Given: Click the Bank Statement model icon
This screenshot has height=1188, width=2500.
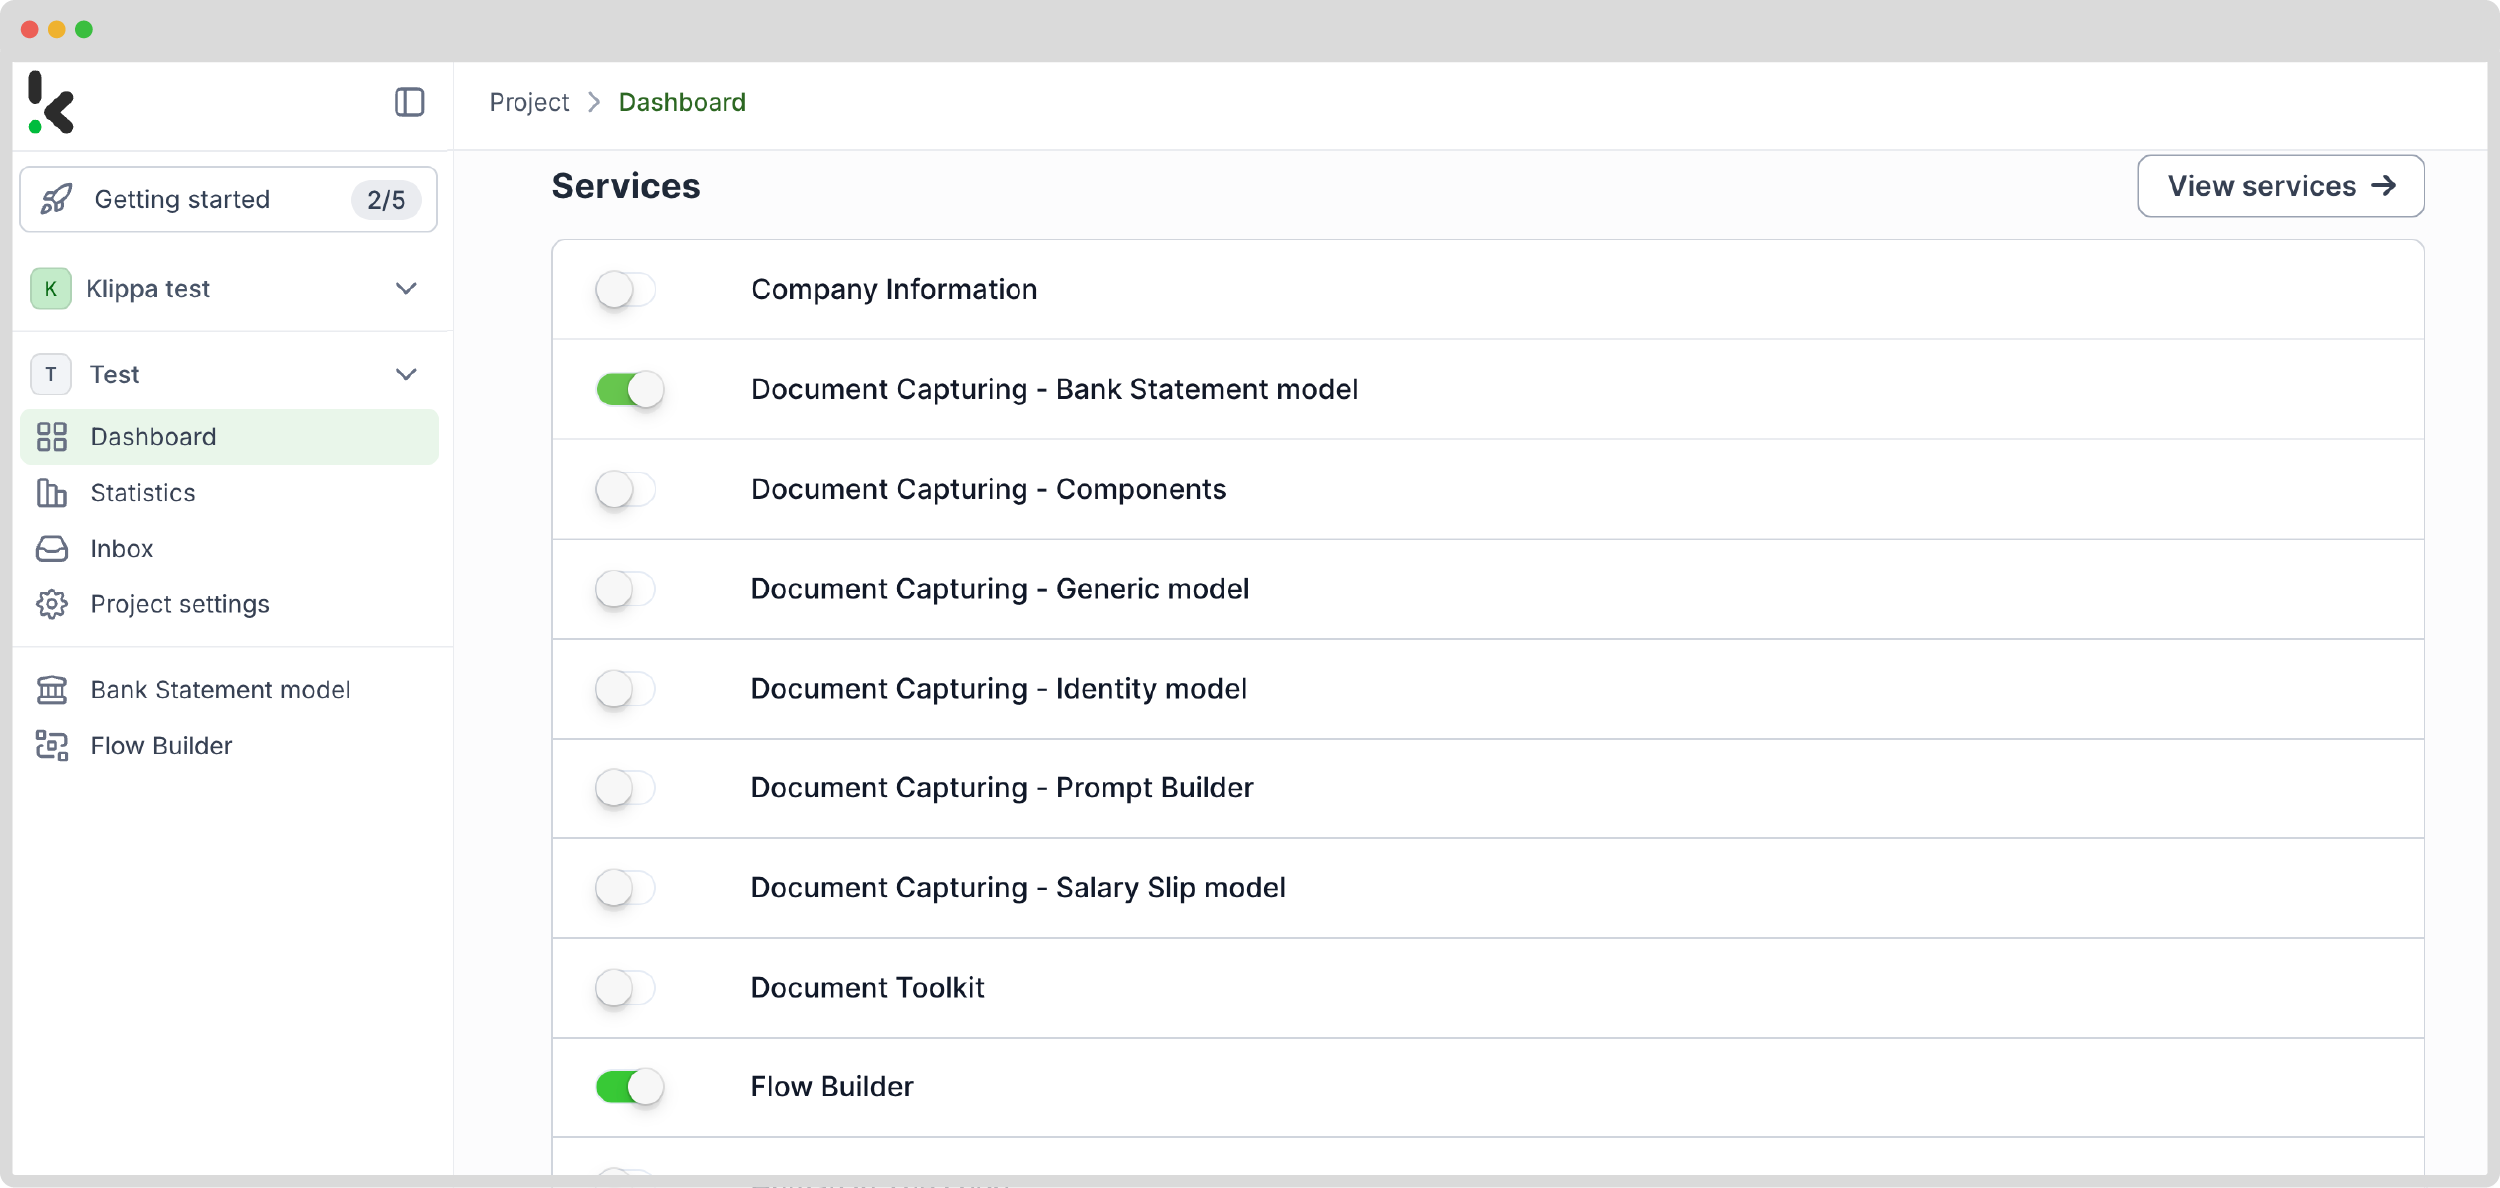Looking at the screenshot, I should [53, 689].
